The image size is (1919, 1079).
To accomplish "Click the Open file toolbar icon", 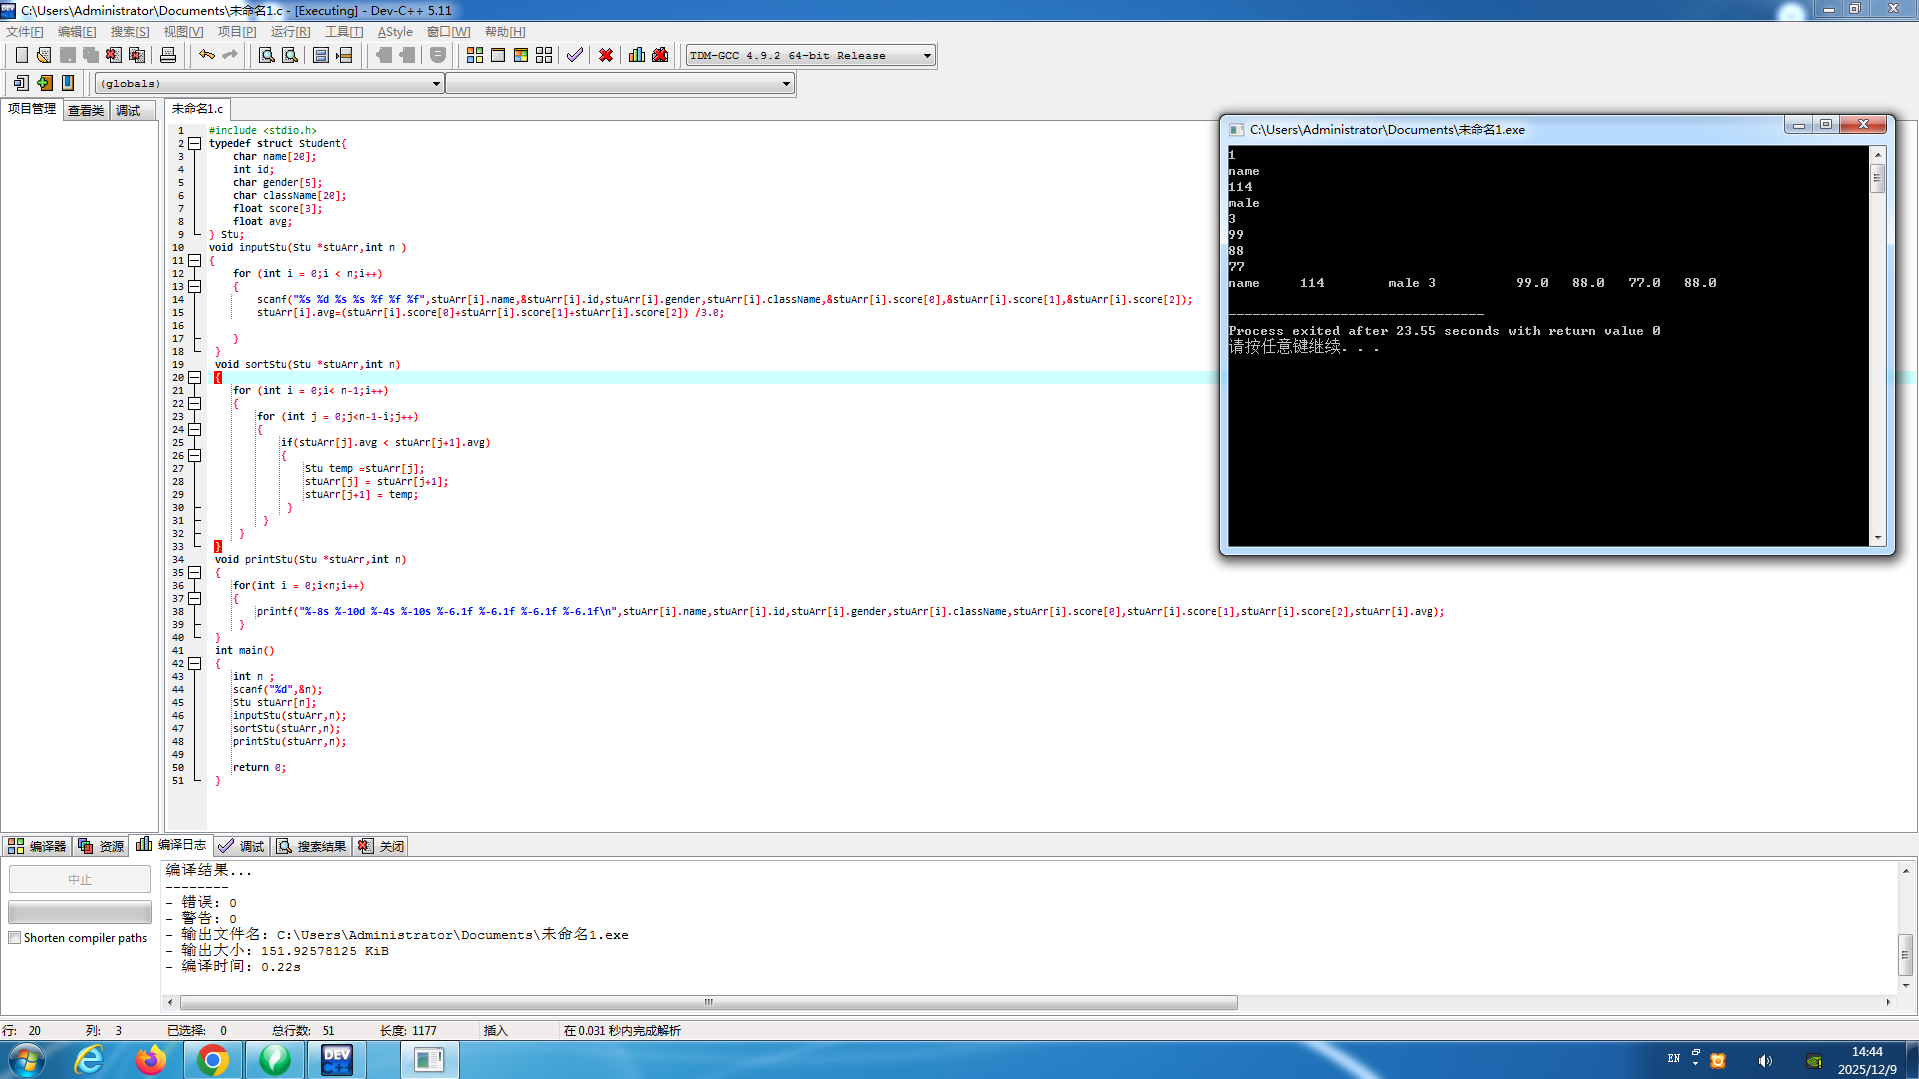I will (44, 55).
